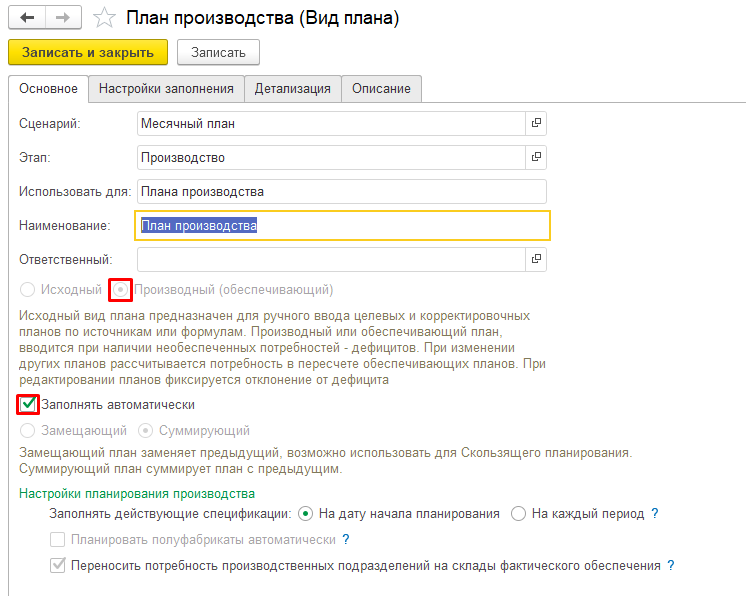Enable Планировать полуфабрикаты автоматически checkbox

point(58,540)
